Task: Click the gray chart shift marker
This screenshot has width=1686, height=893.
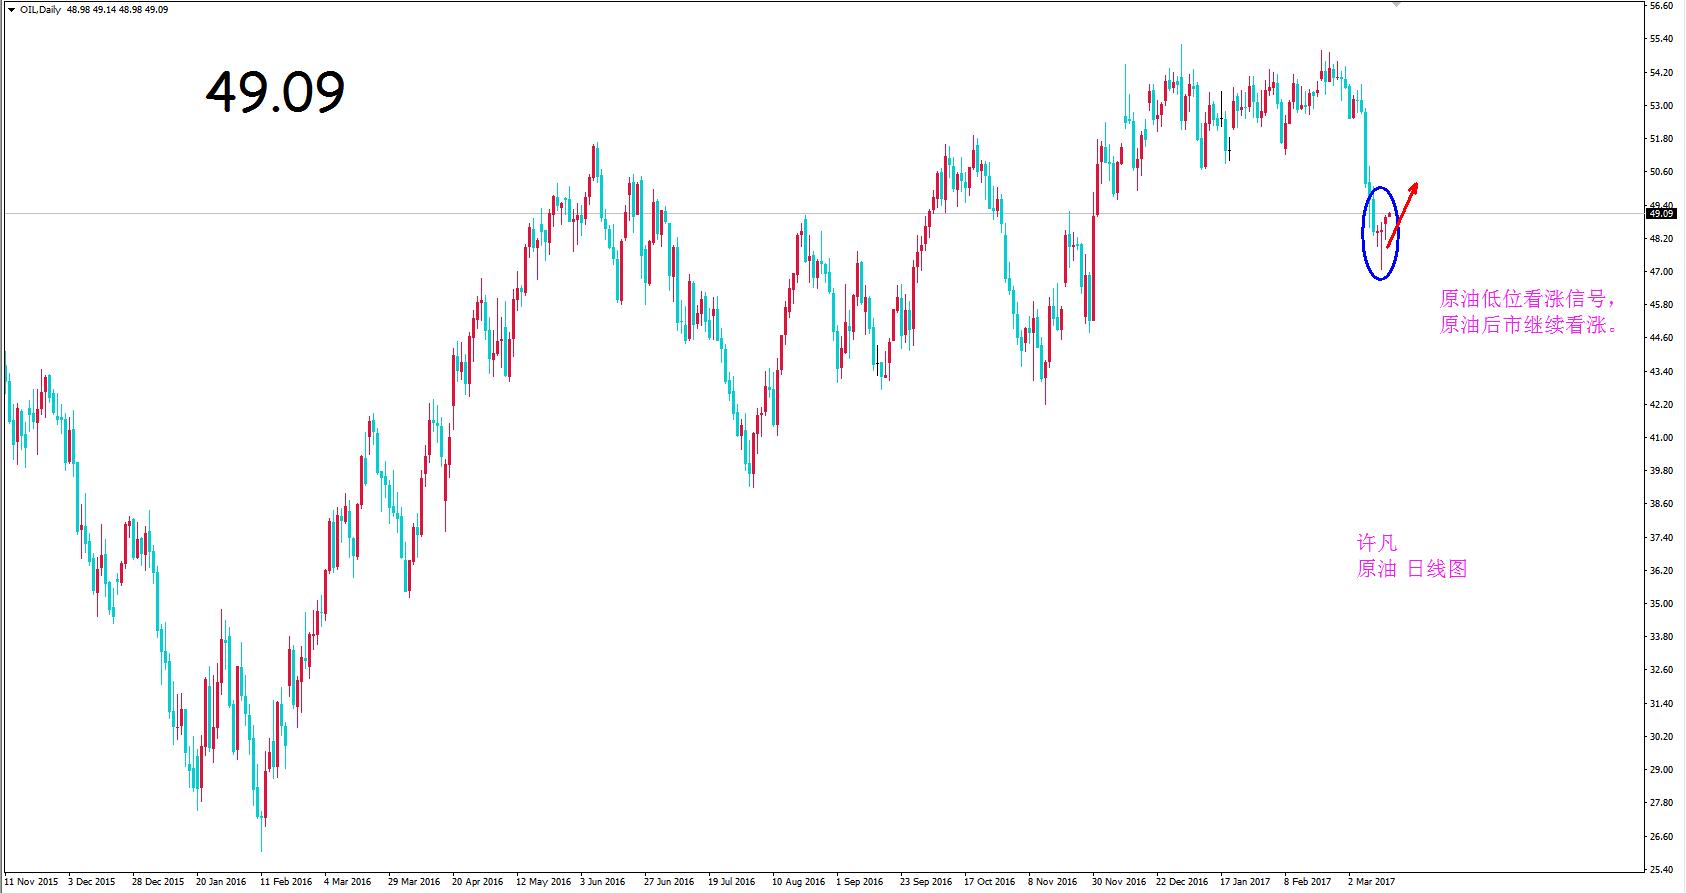Action: click(1397, 5)
